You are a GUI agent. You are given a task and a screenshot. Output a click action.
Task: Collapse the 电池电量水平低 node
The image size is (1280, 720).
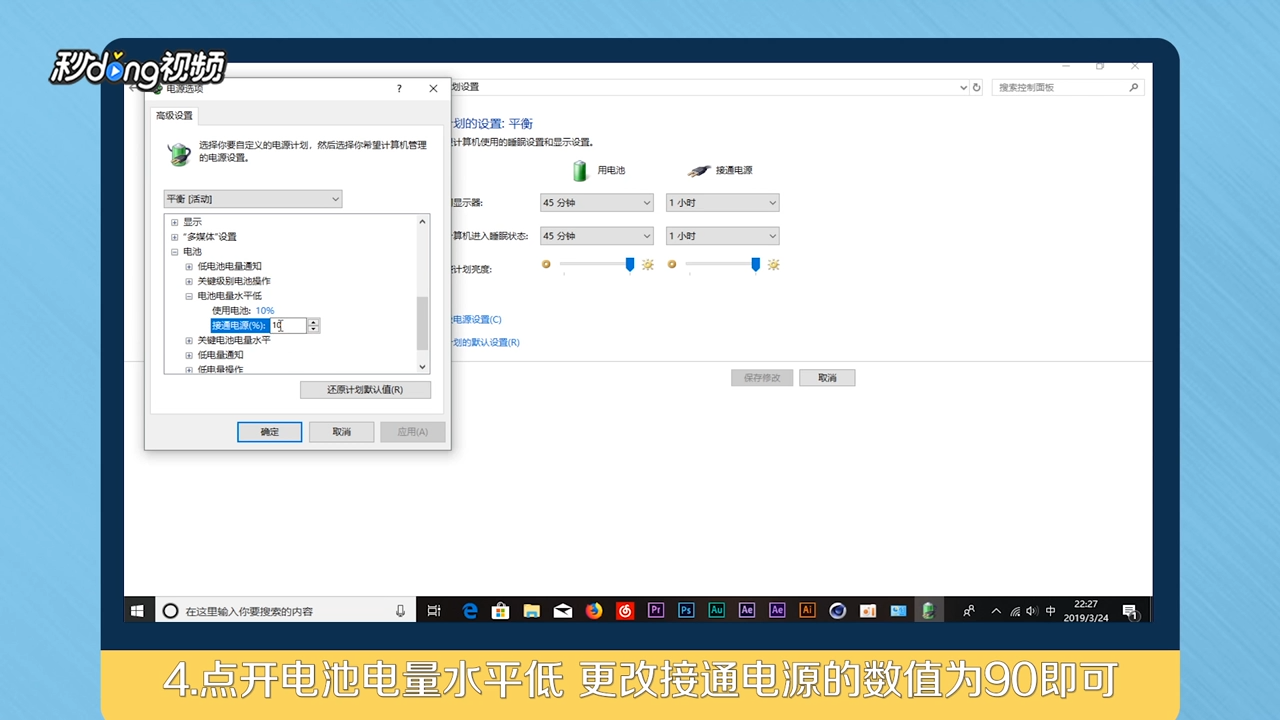pos(189,296)
